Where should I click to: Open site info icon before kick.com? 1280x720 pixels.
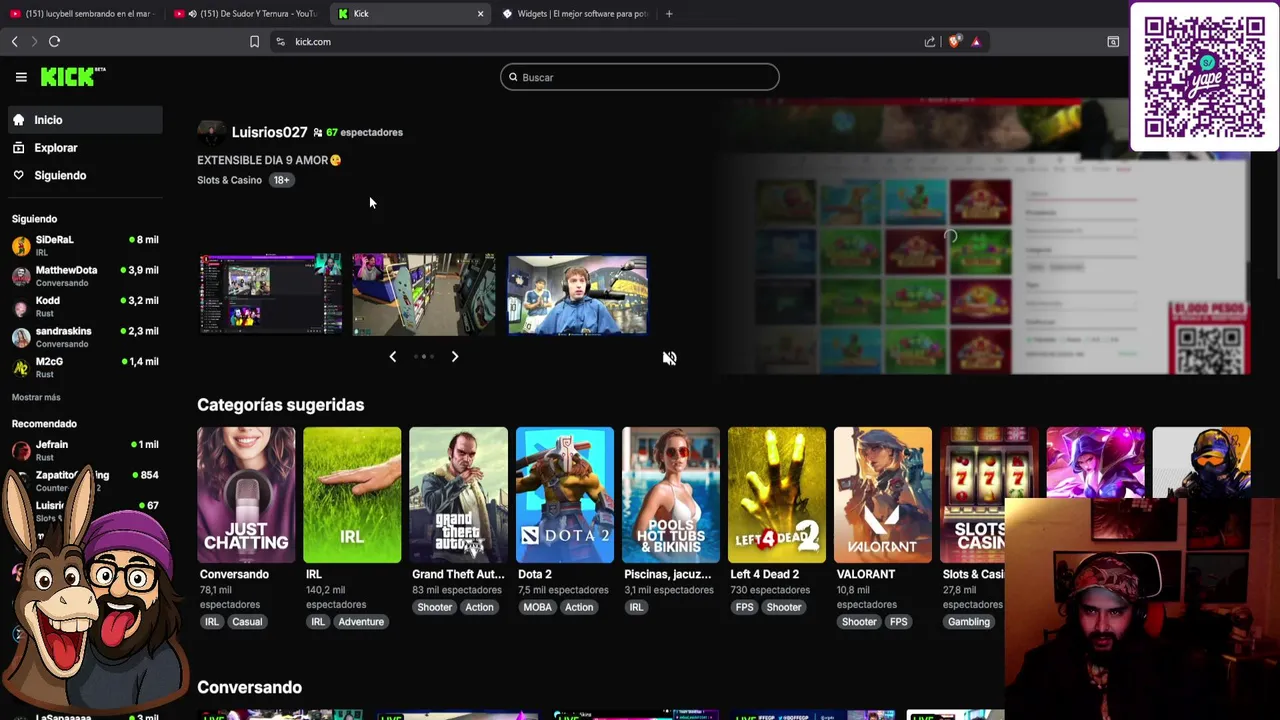point(280,41)
